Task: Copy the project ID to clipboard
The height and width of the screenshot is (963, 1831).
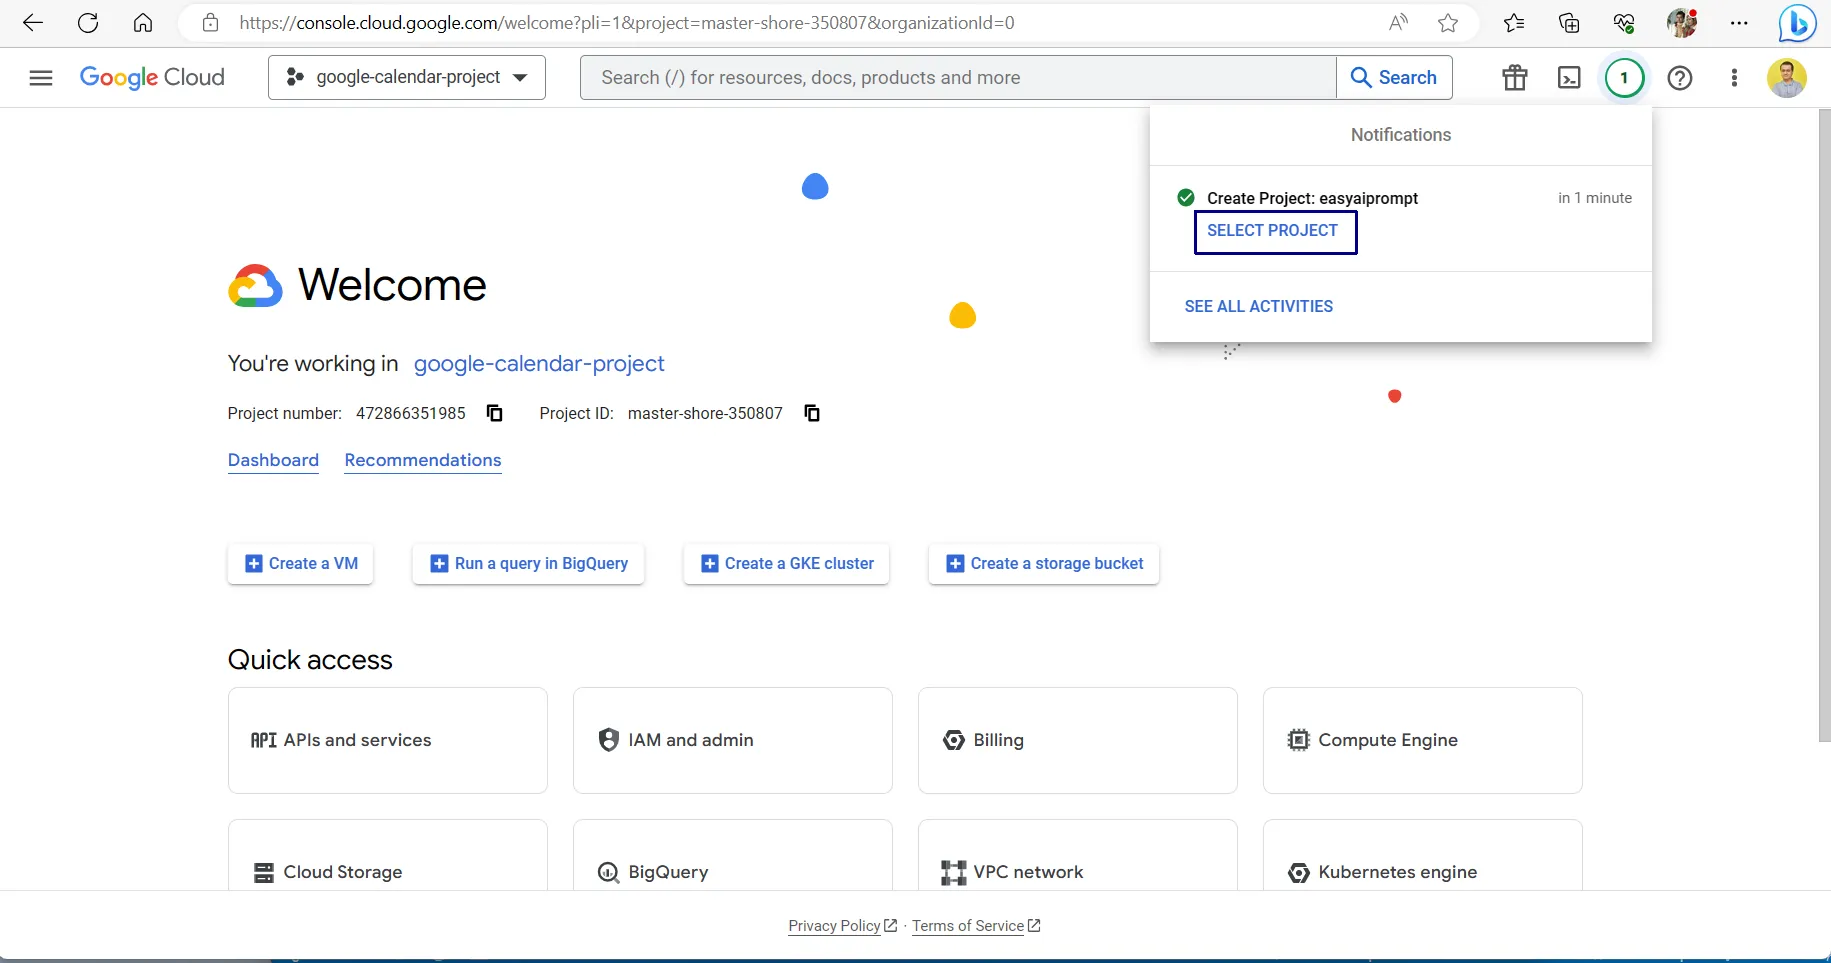Action: [x=812, y=413]
